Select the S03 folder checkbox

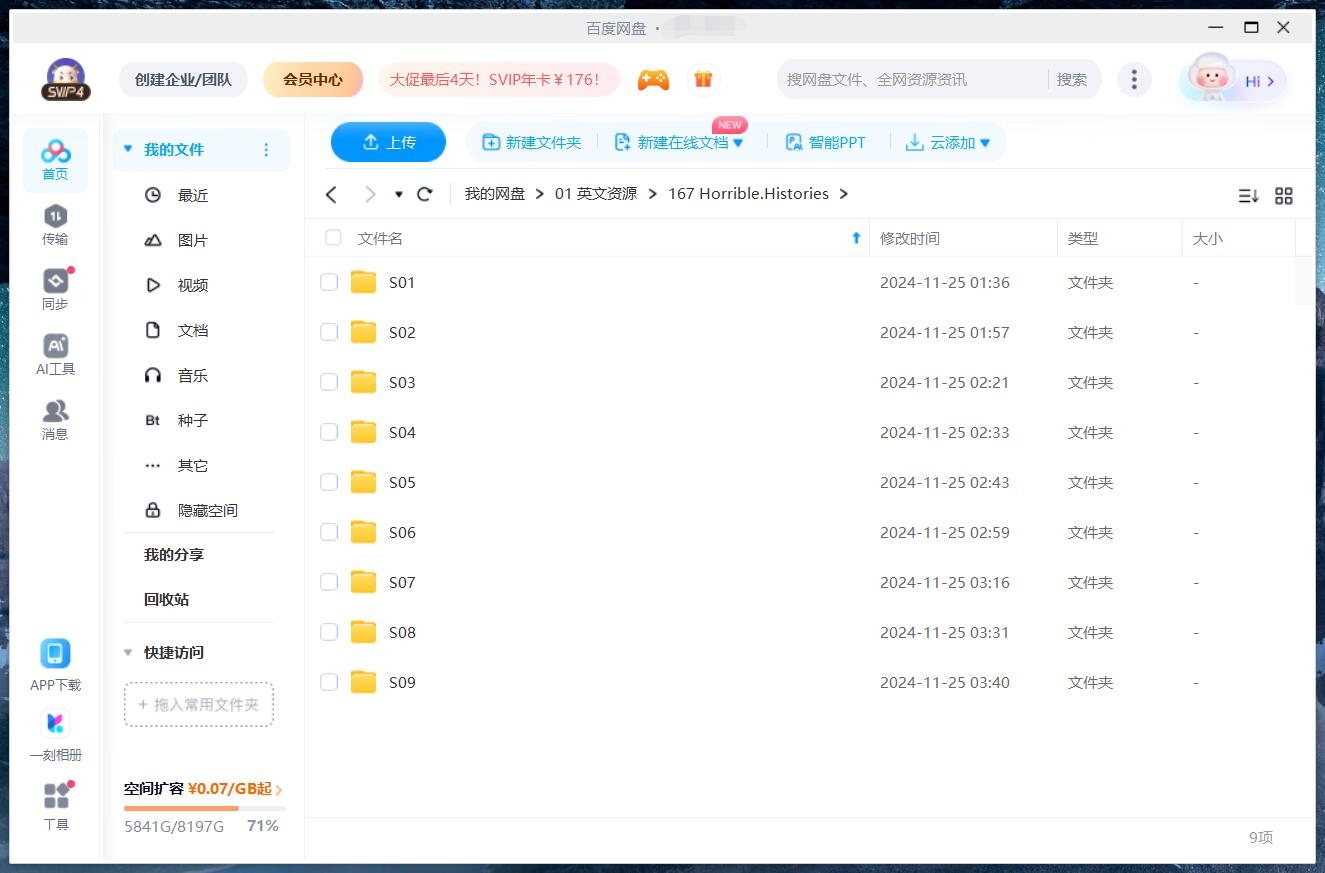(x=329, y=382)
